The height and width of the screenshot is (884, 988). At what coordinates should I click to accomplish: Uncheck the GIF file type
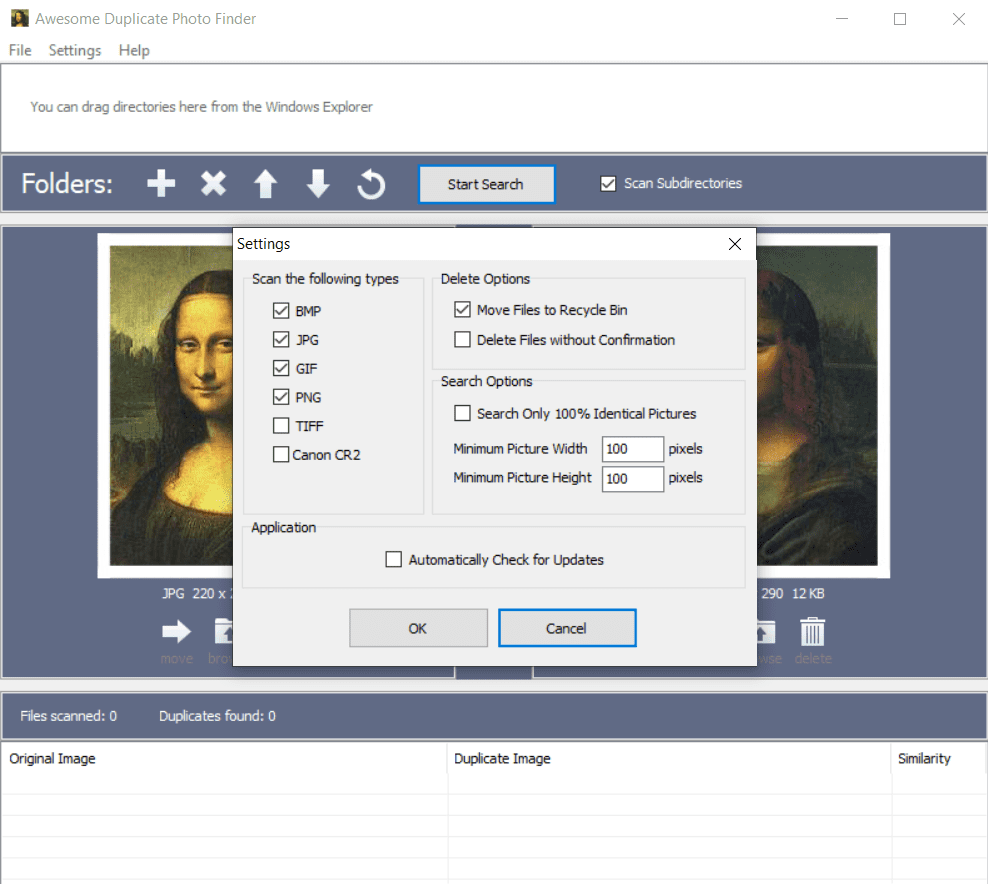point(281,368)
